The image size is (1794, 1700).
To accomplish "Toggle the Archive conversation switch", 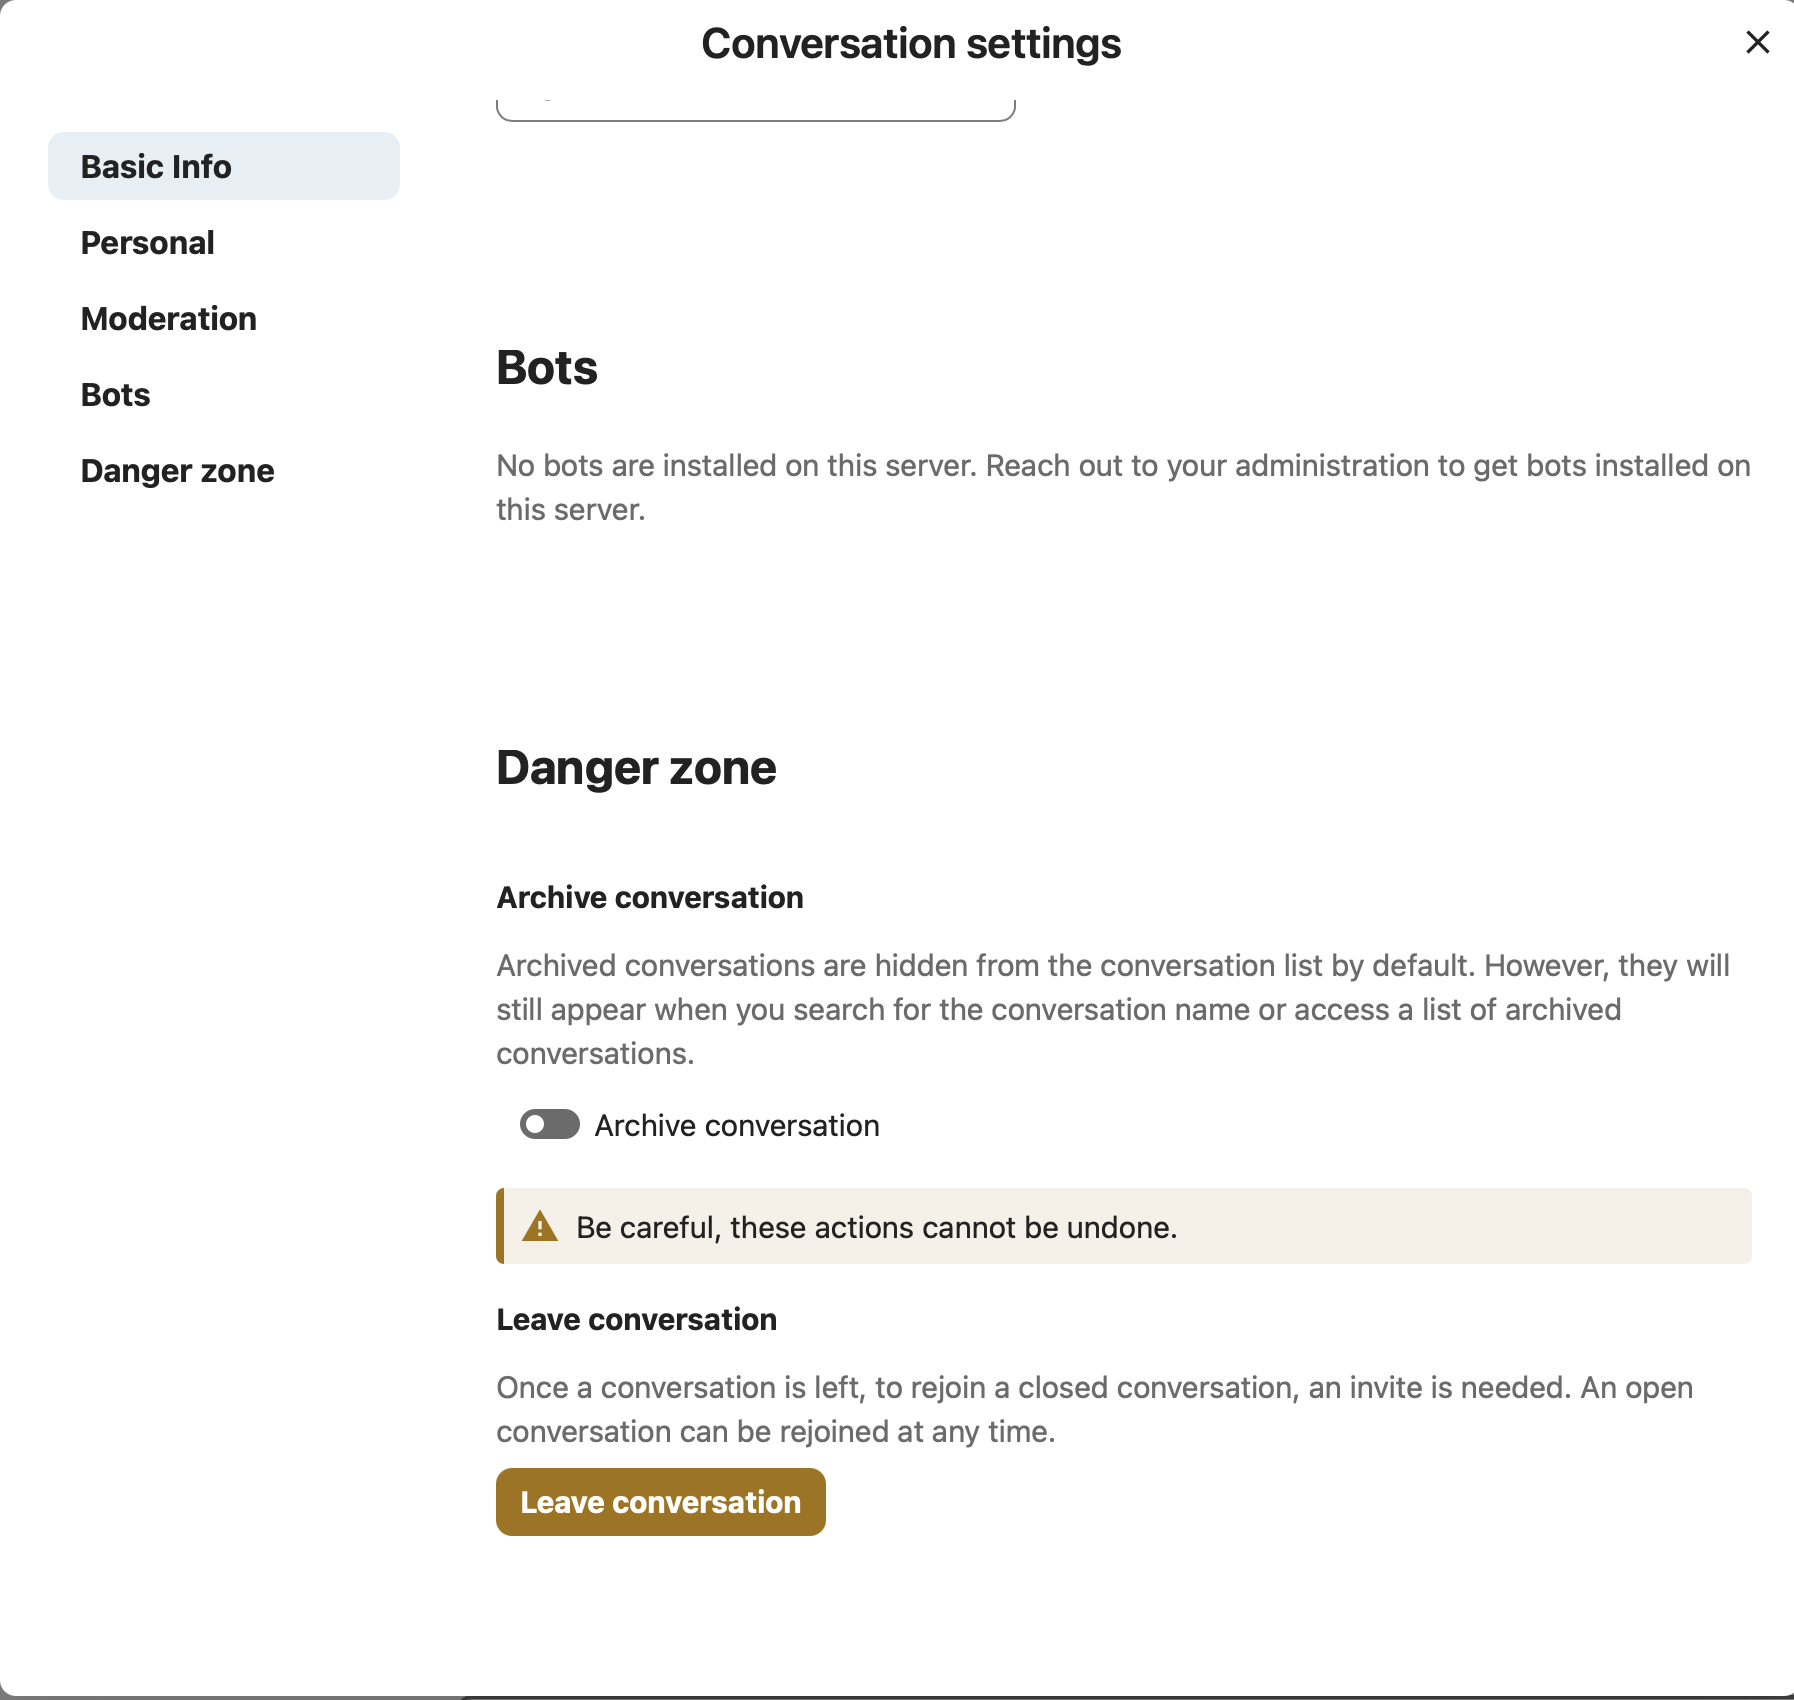I will click(548, 1125).
